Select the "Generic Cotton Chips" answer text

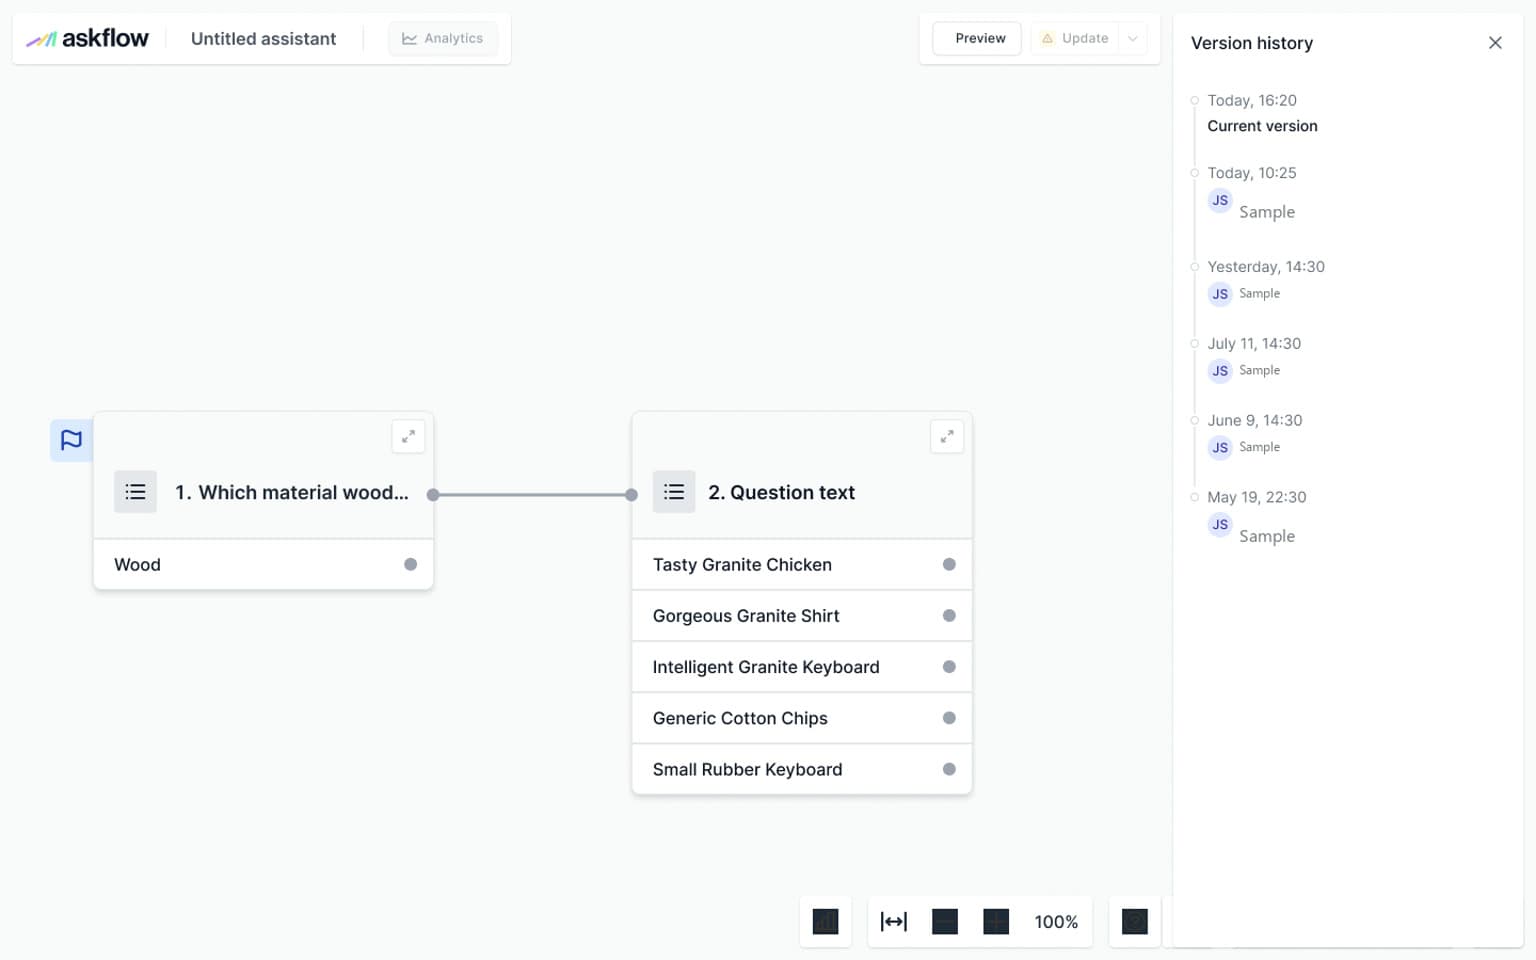pos(740,718)
